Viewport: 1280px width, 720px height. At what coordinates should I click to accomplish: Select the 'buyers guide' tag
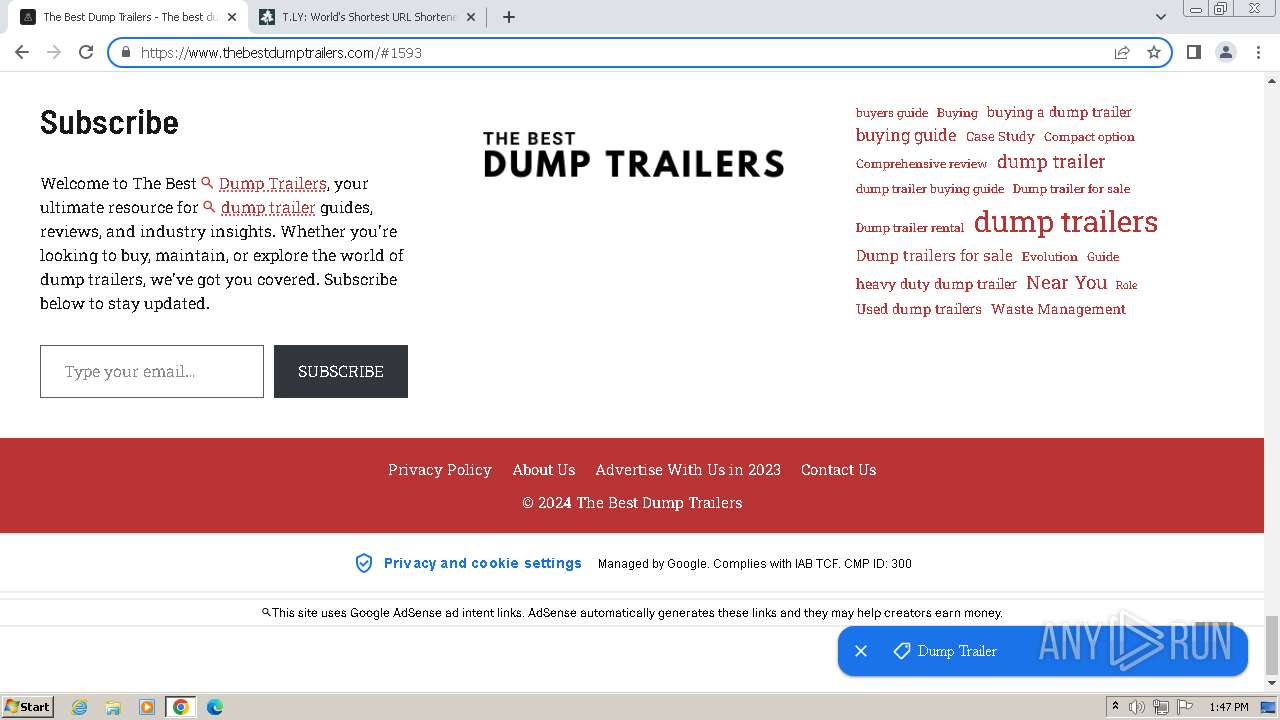click(x=892, y=113)
